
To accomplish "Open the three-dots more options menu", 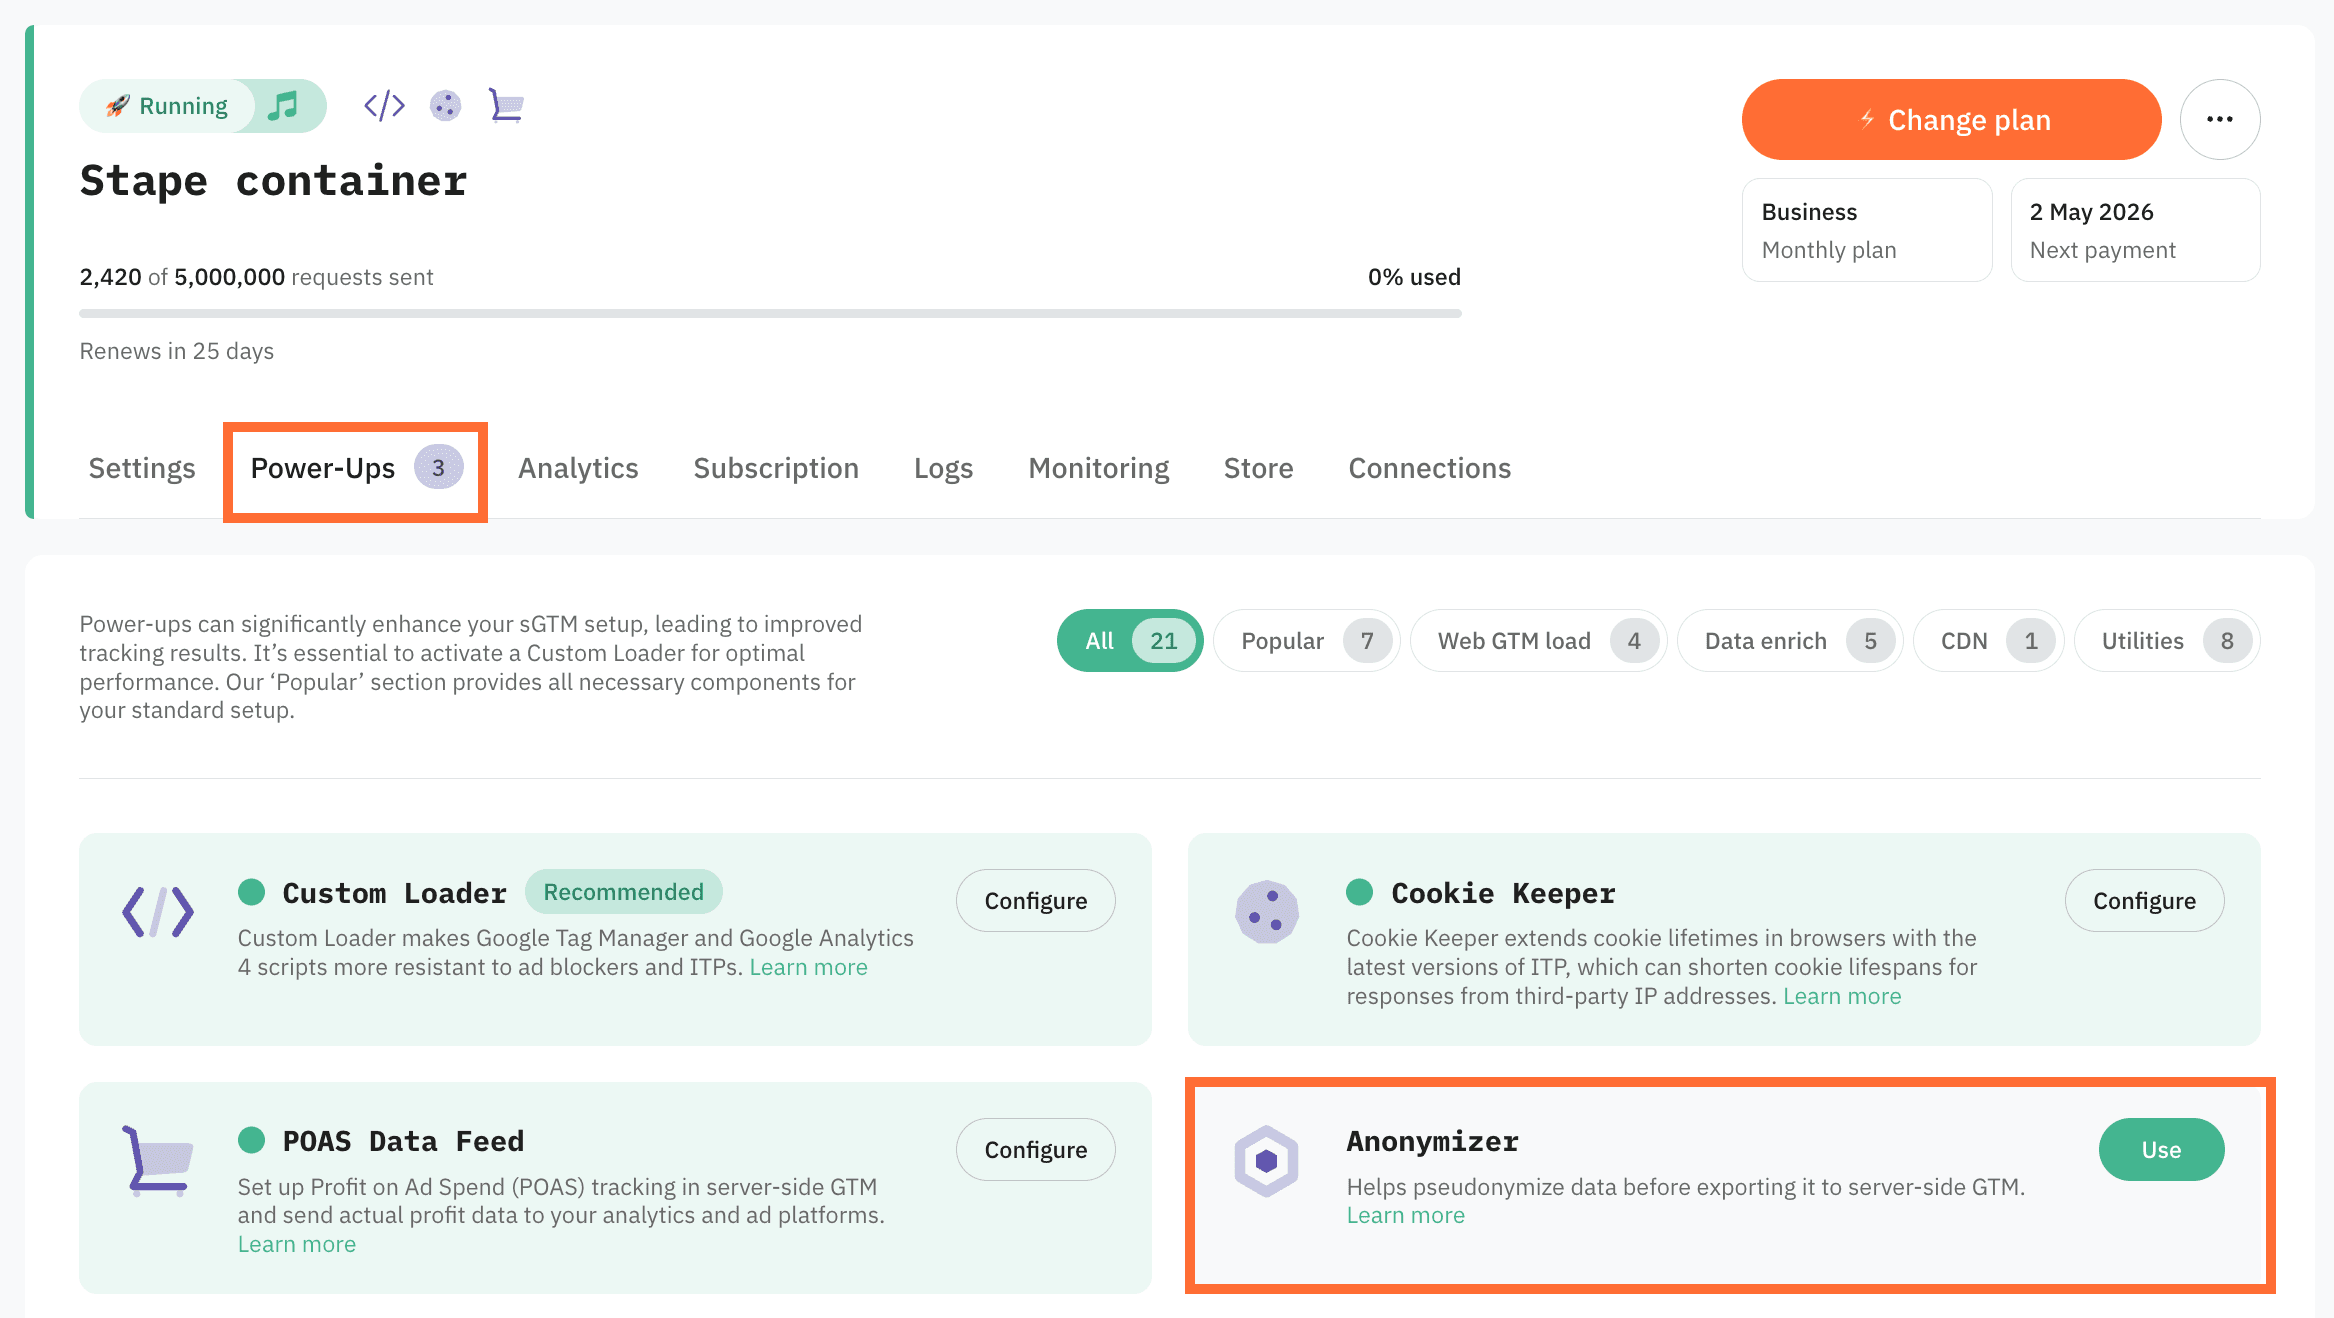I will point(2219,119).
